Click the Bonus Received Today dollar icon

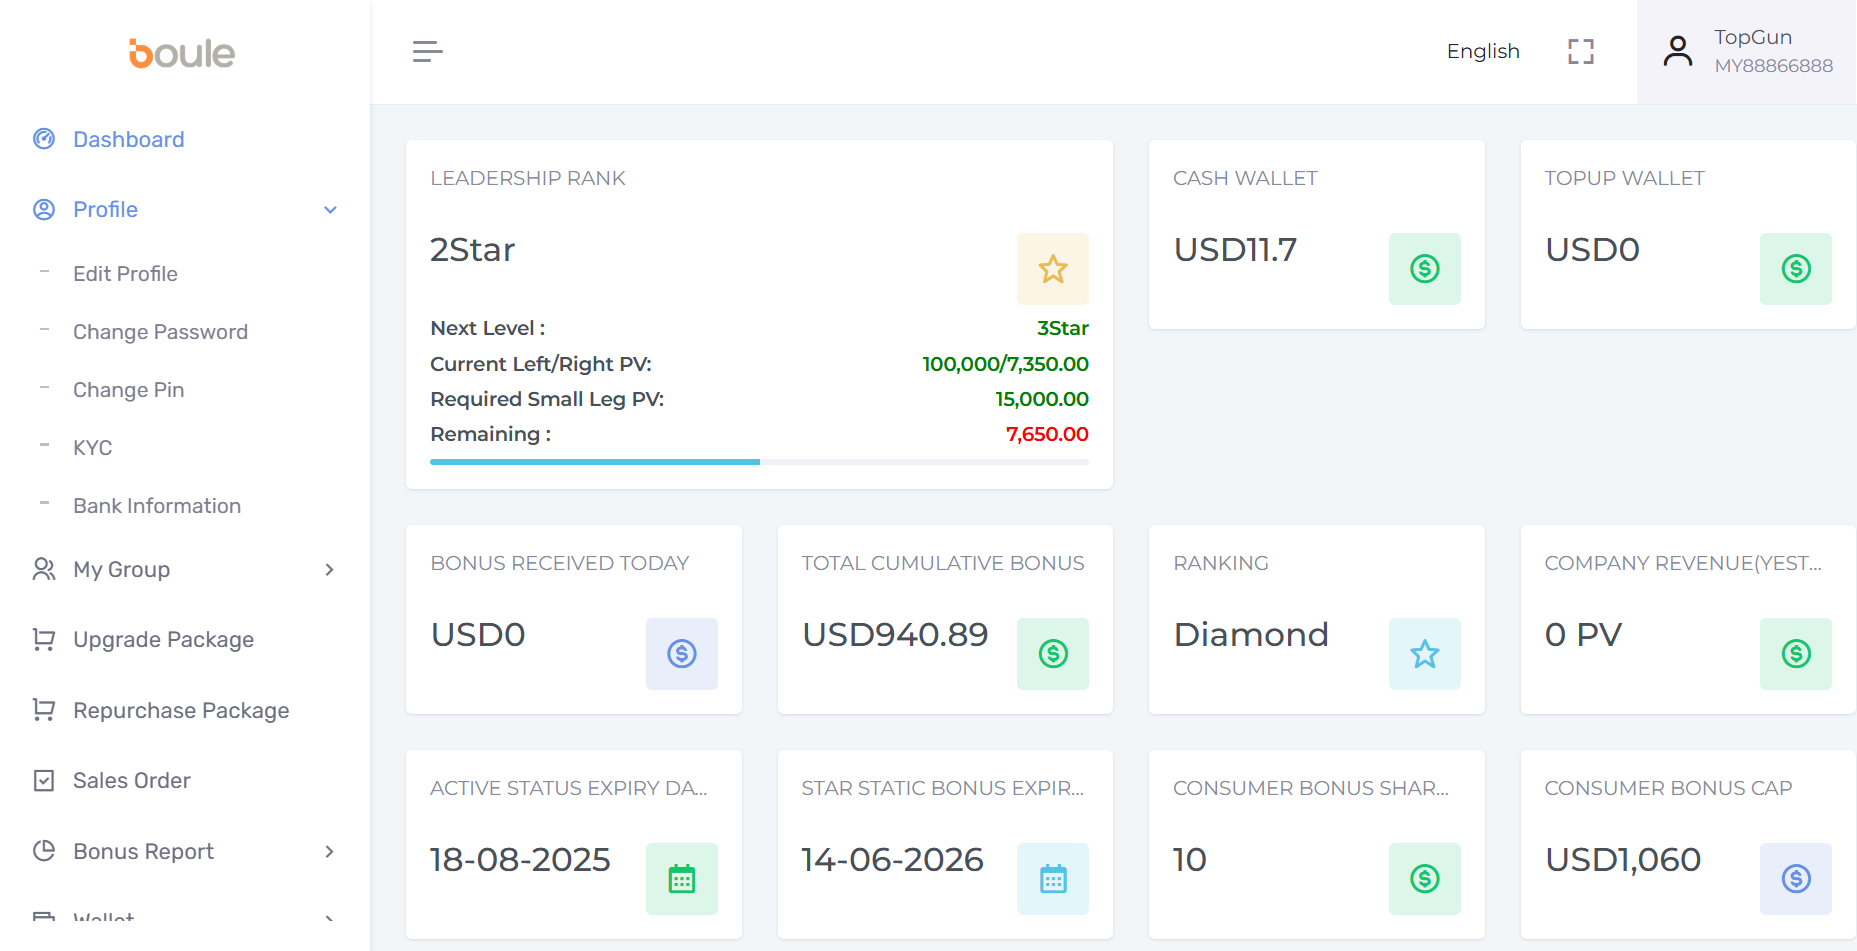(681, 654)
